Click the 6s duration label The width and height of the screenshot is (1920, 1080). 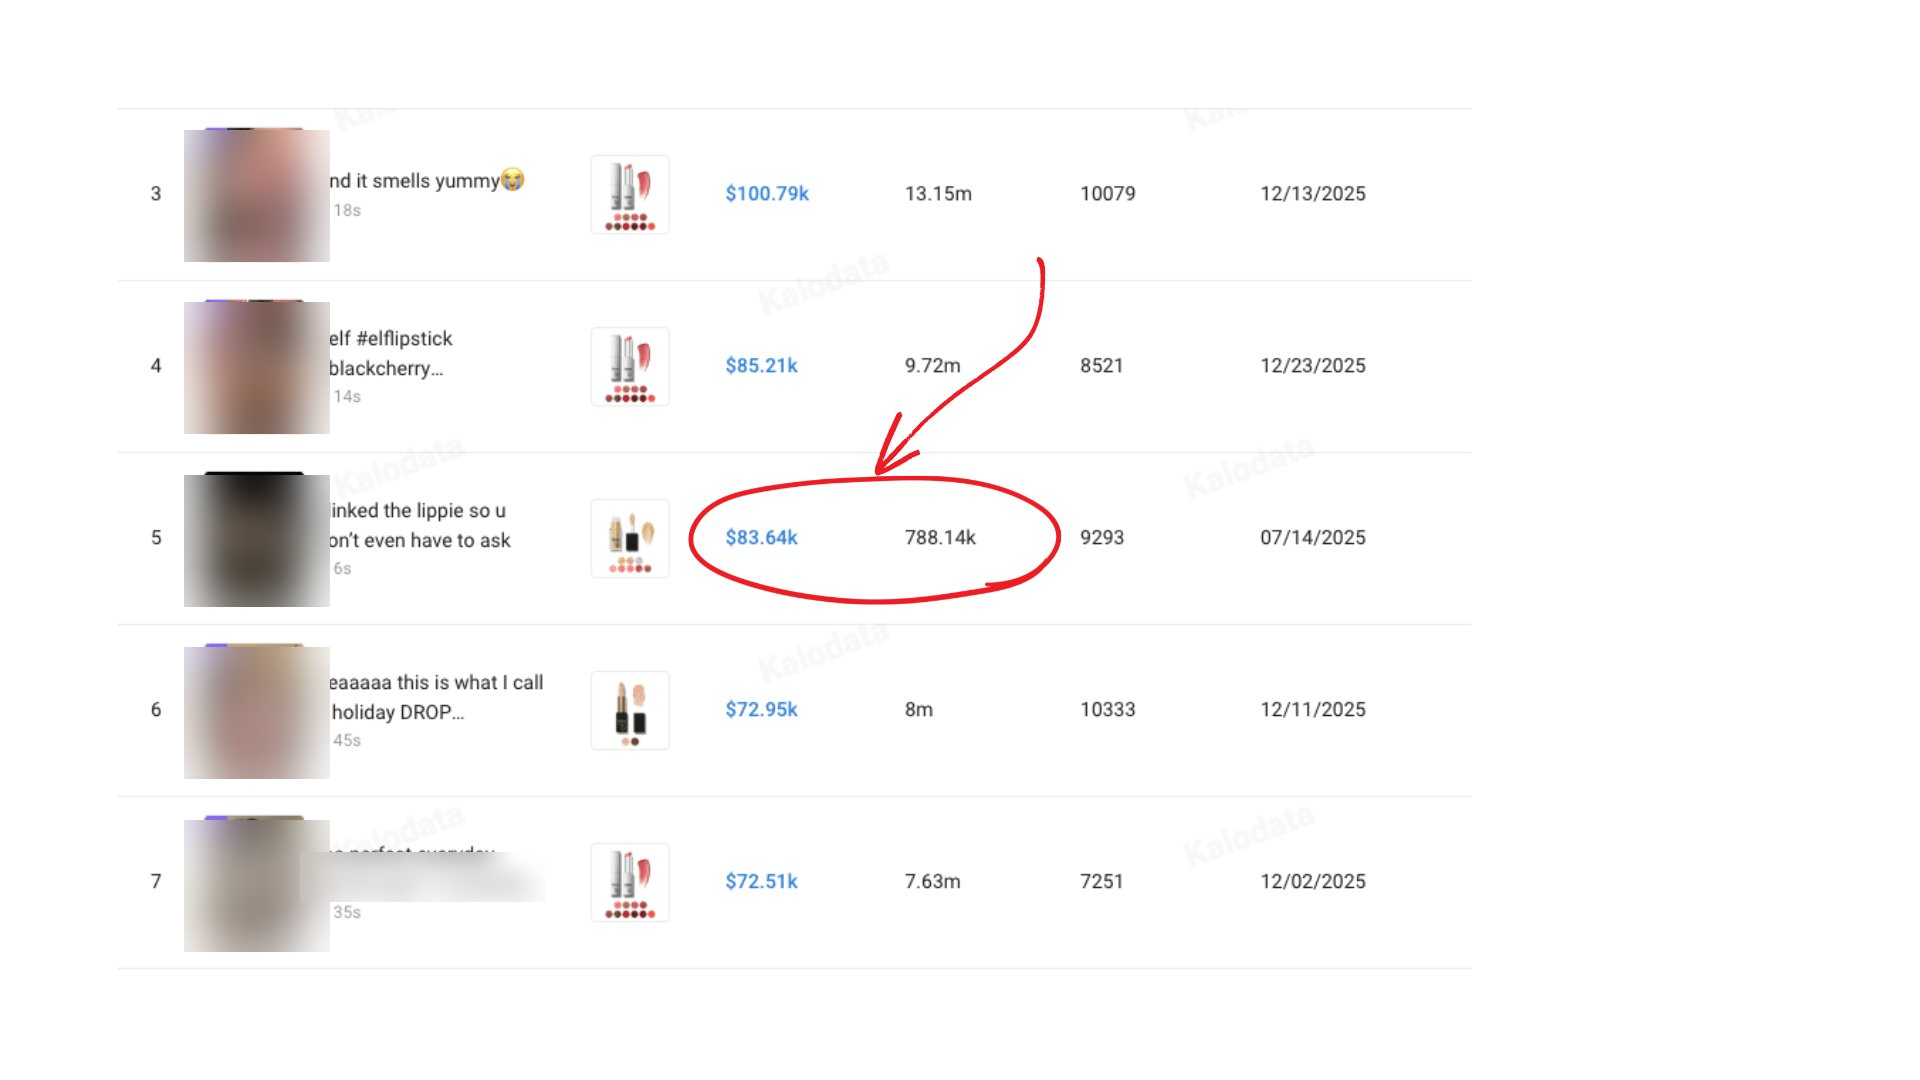342,568
